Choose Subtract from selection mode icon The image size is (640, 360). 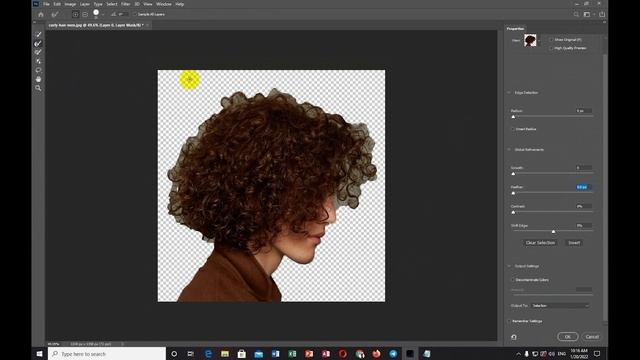pyautogui.click(x=85, y=14)
